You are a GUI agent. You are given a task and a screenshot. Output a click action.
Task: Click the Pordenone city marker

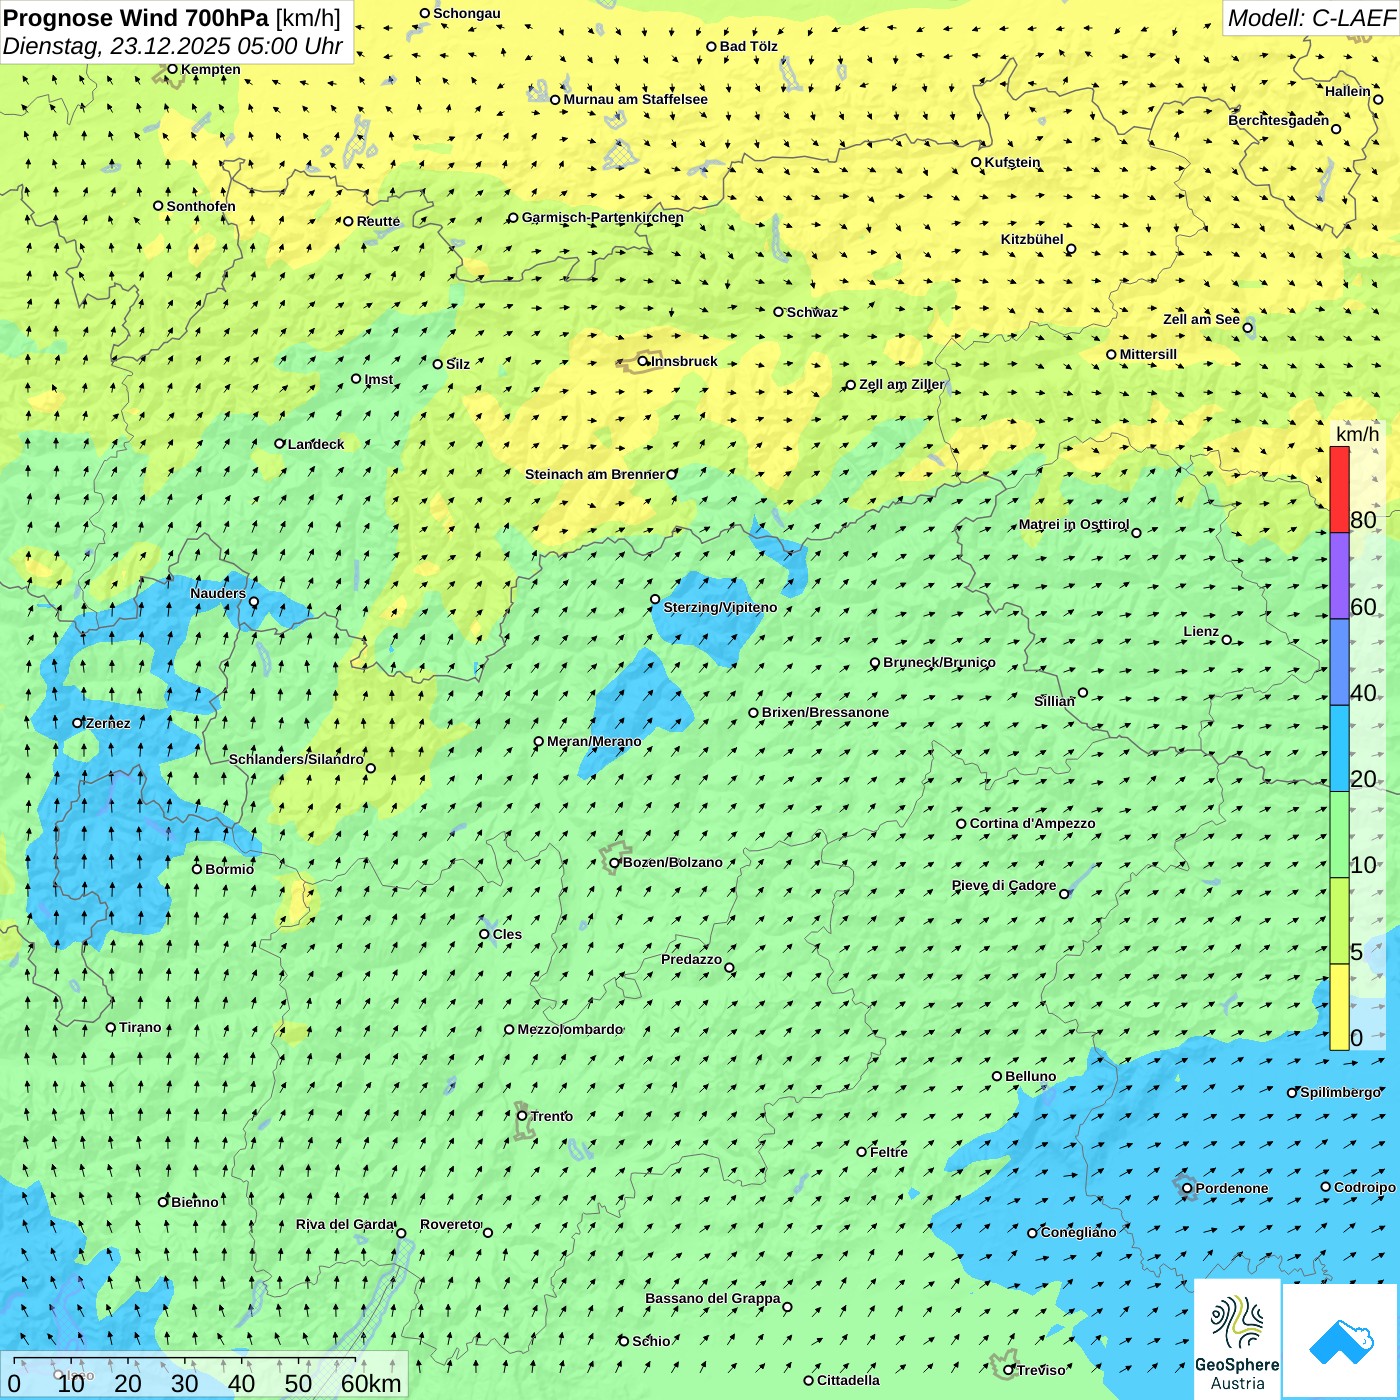1187,1189
